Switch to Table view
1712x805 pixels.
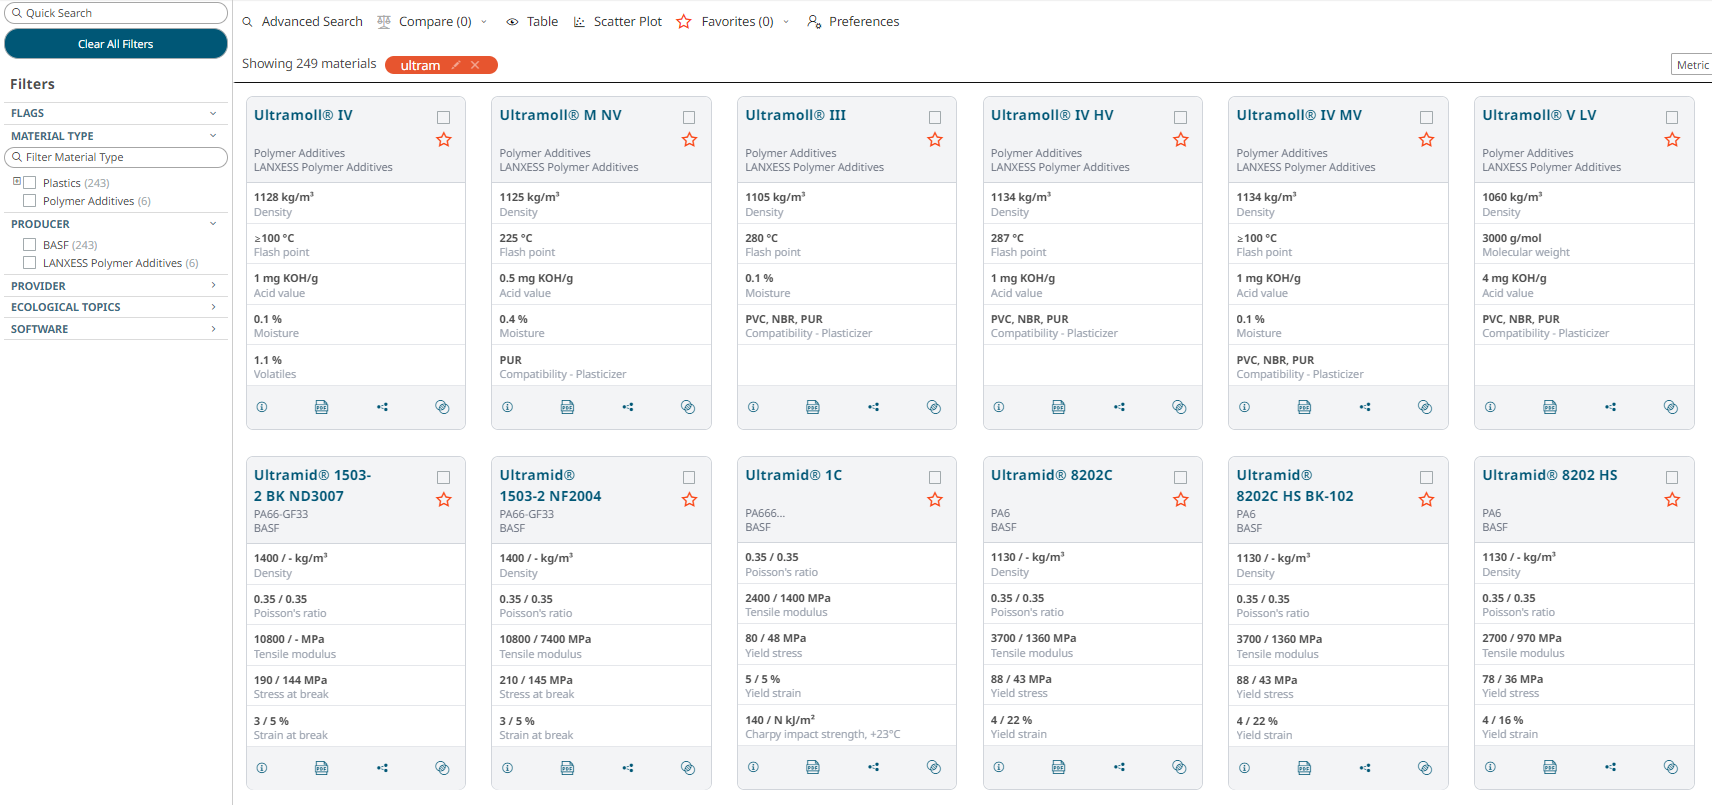point(532,22)
